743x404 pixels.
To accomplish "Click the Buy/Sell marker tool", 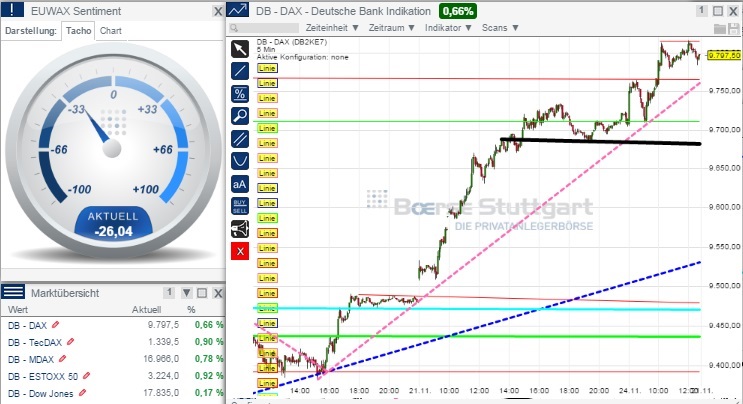I will tap(240, 206).
